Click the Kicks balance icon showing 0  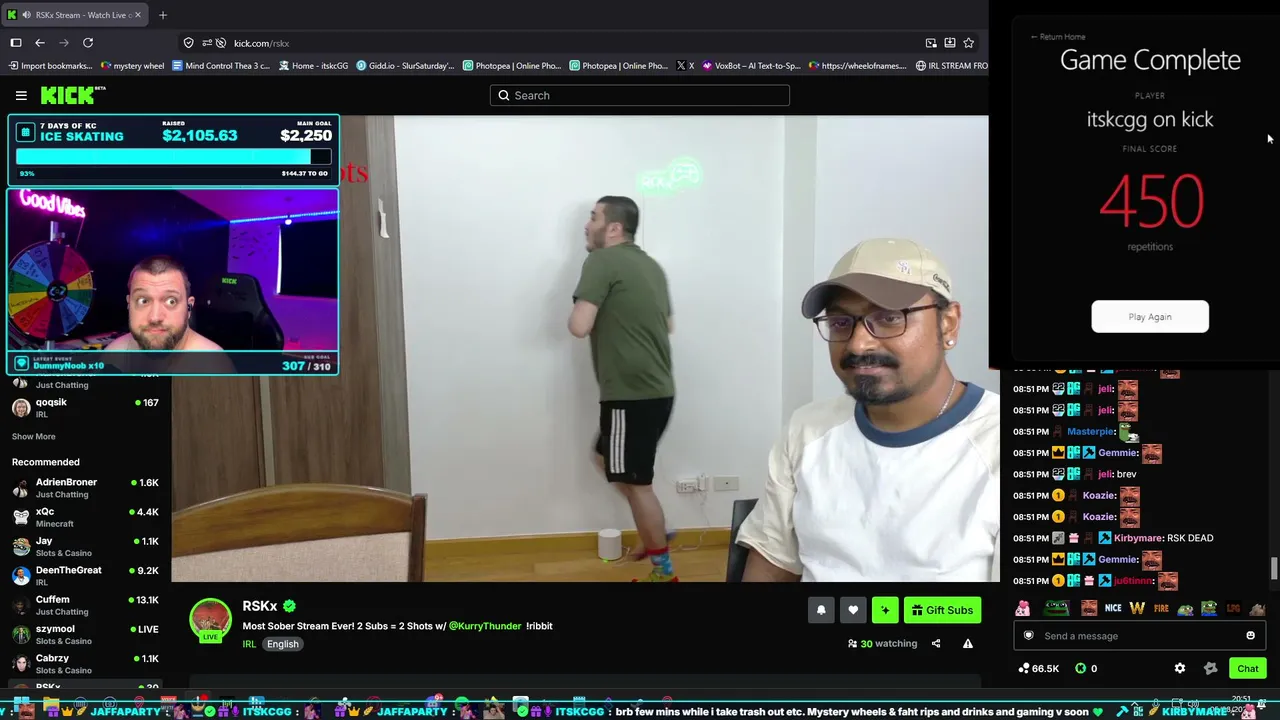[1080, 668]
